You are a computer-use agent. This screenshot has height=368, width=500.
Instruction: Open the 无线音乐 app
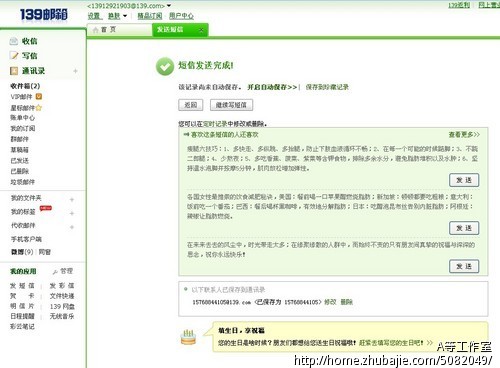click(x=62, y=316)
